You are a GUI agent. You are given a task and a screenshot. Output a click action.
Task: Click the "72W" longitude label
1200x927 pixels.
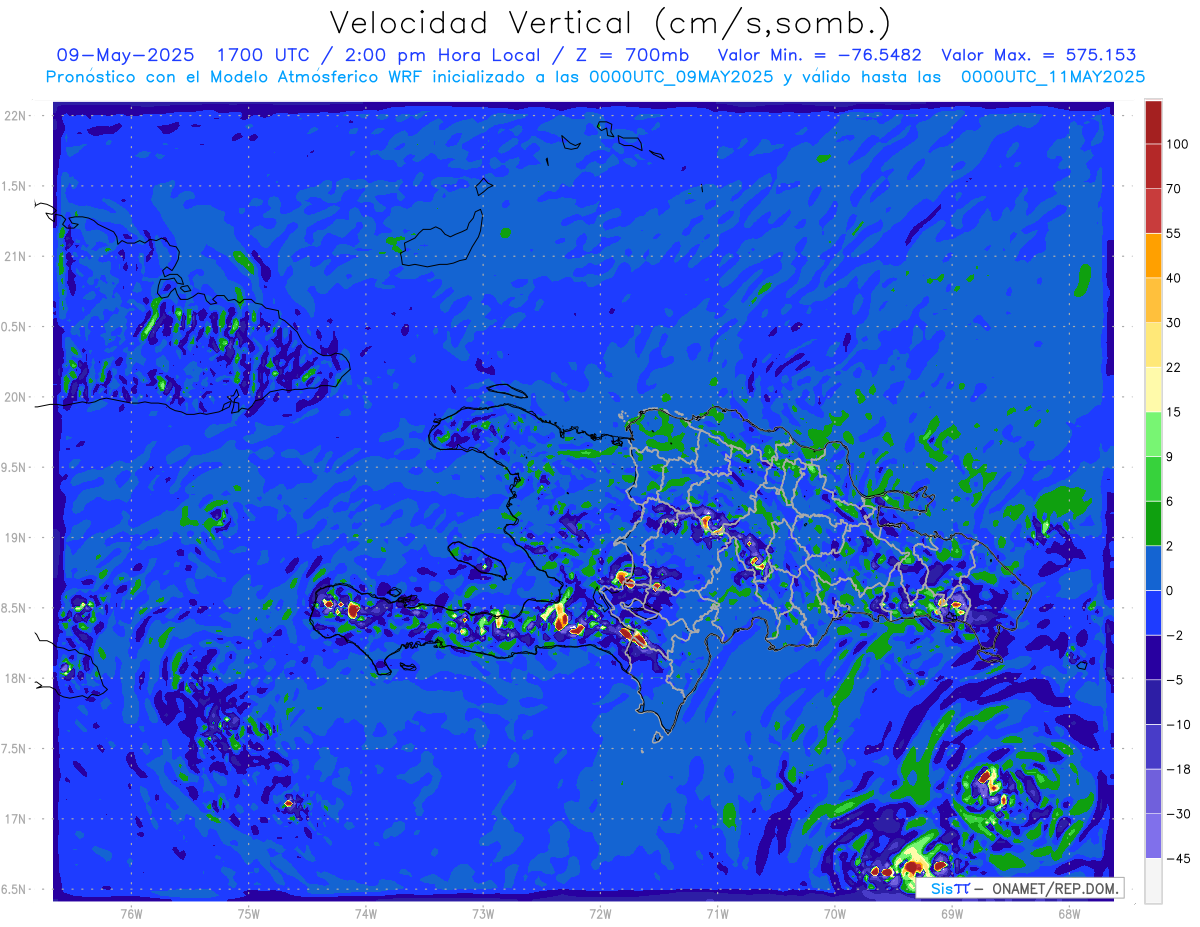point(600,913)
